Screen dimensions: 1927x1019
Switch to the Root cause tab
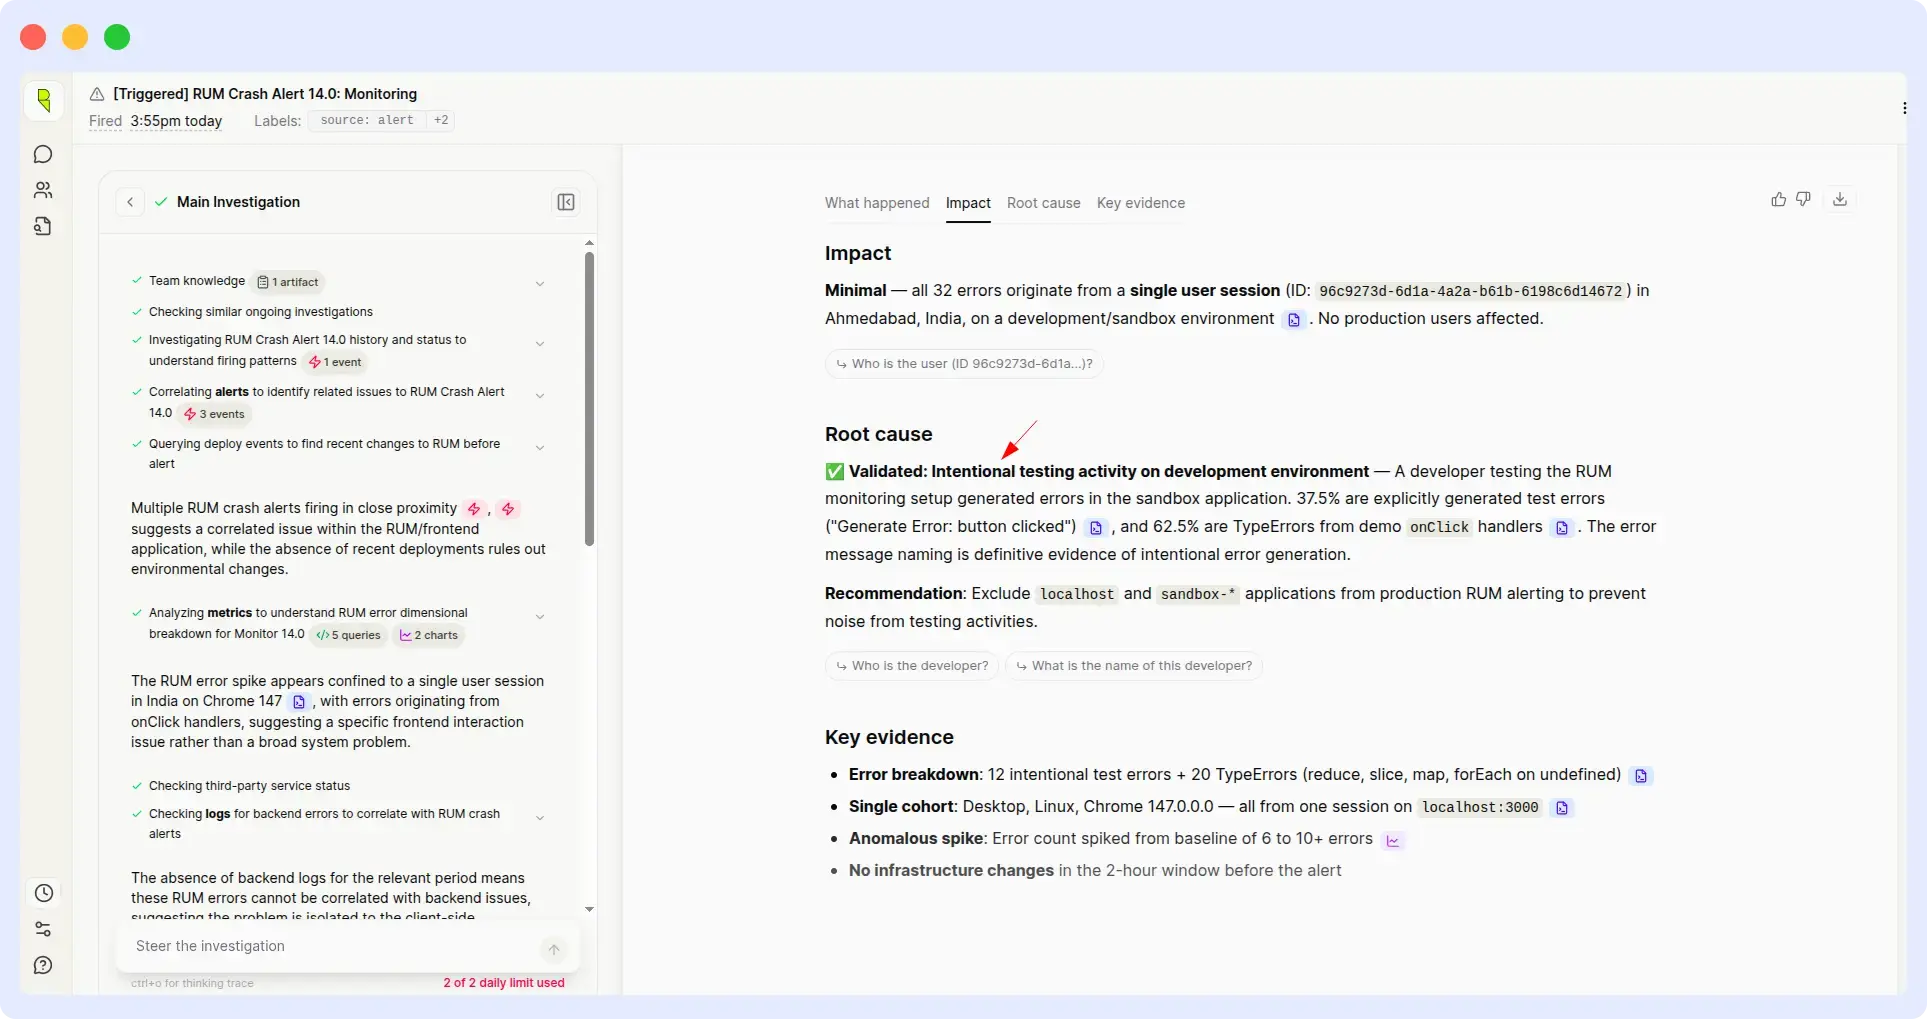[1043, 203]
